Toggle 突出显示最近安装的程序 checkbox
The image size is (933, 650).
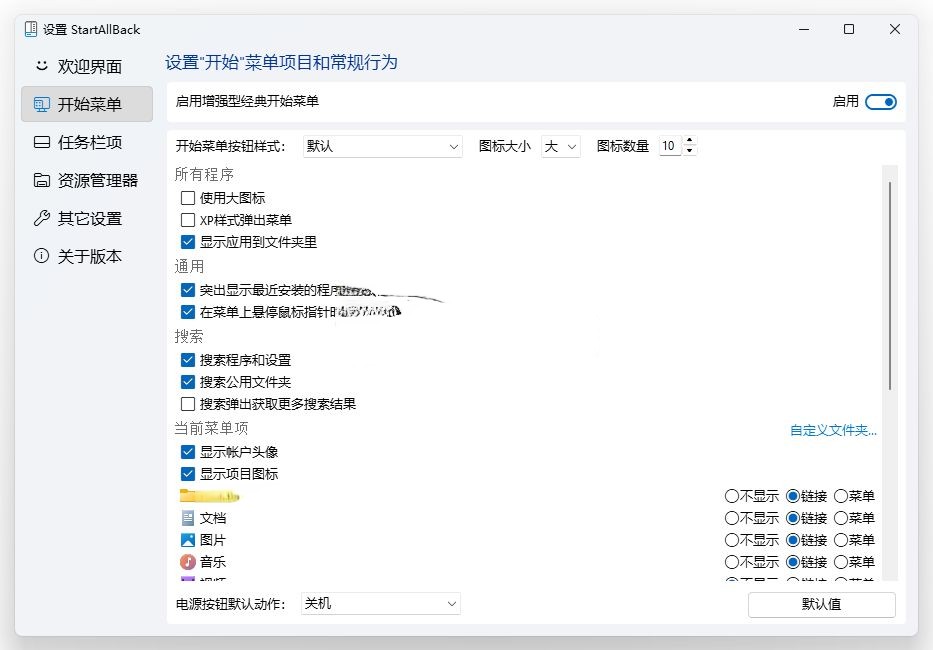tap(187, 290)
